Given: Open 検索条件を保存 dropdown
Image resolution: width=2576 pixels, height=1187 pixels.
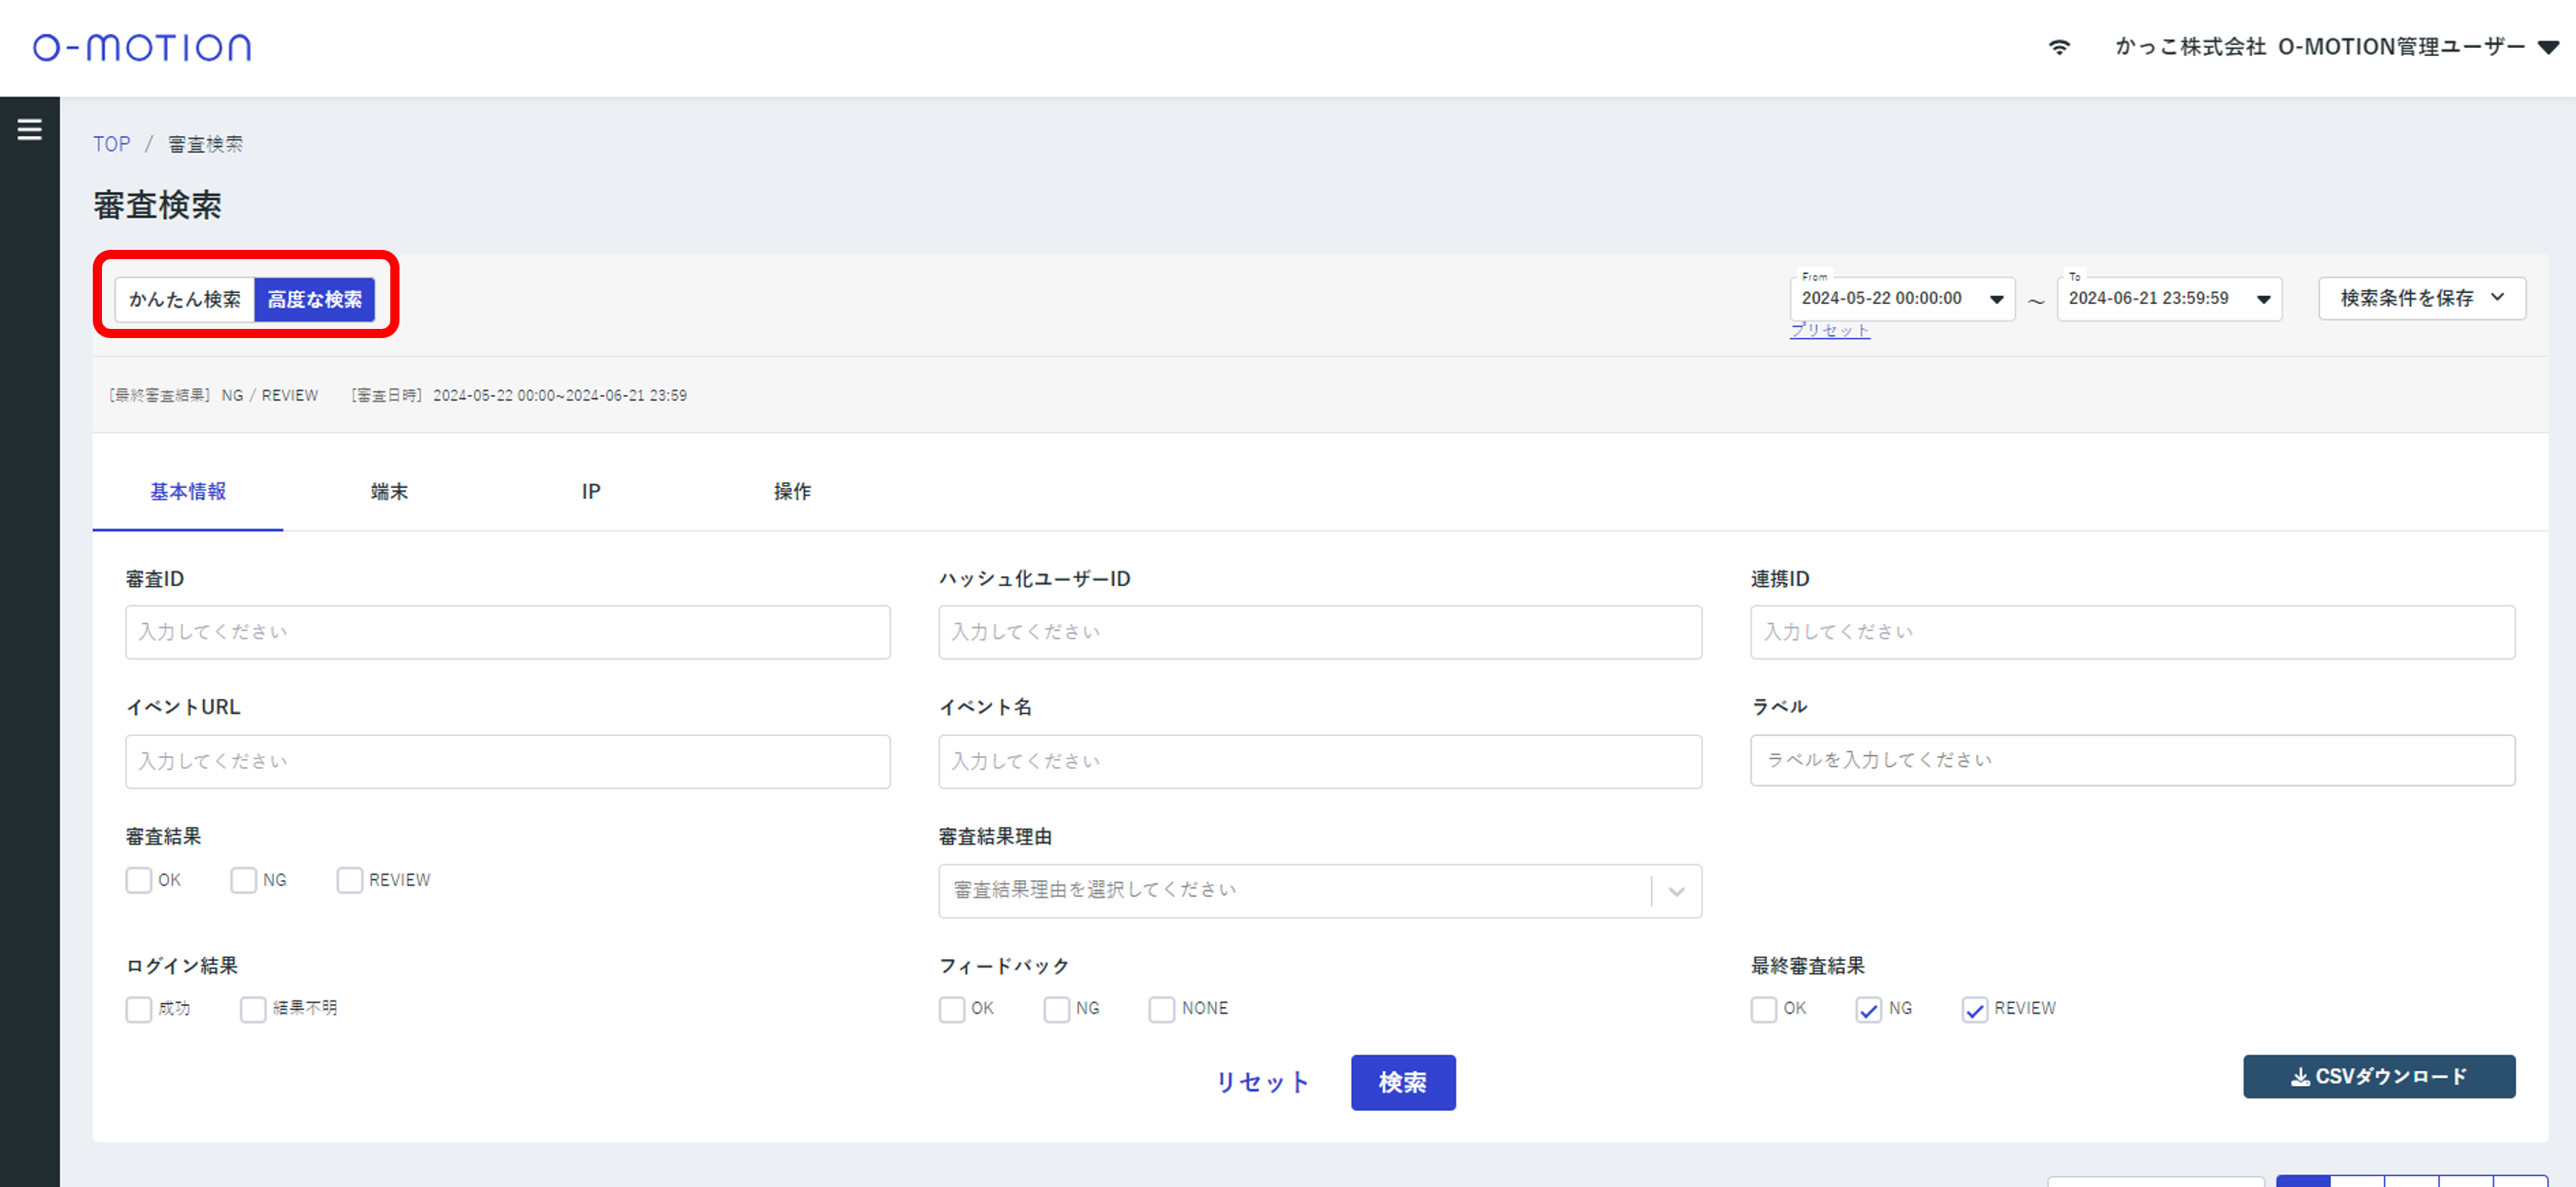Looking at the screenshot, I should click(x=2421, y=298).
